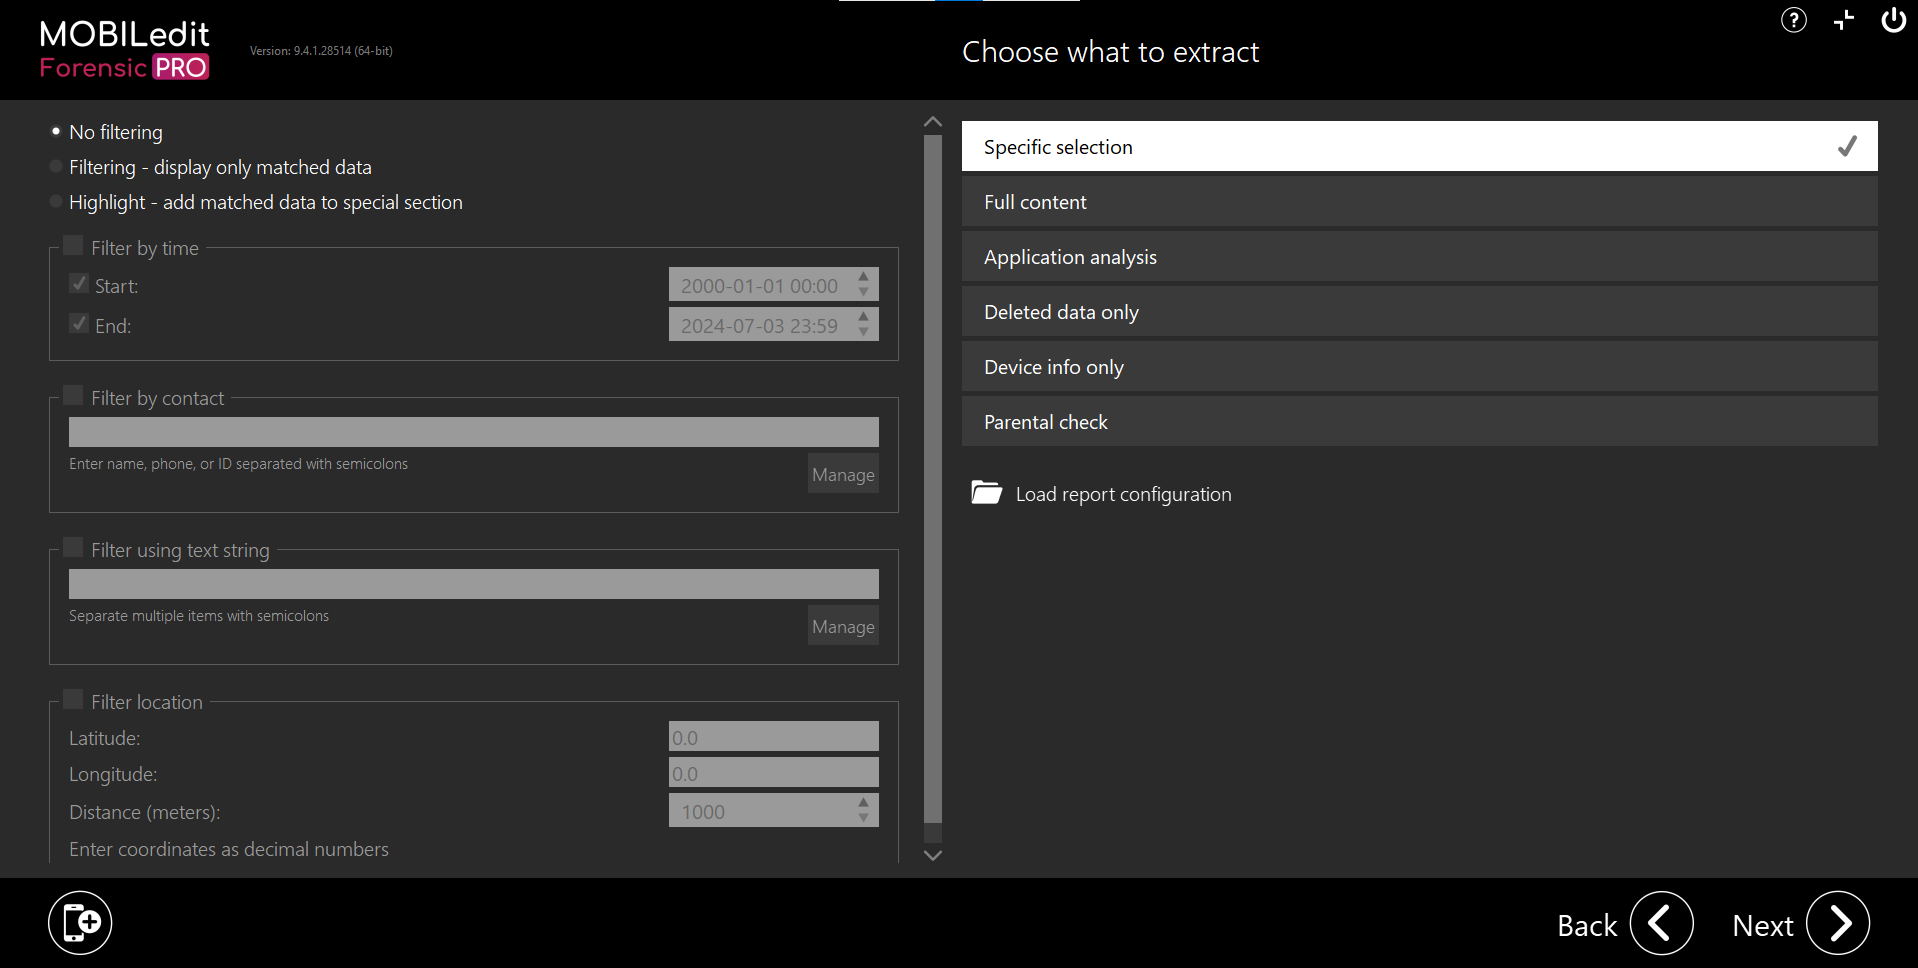This screenshot has width=1918, height=968.
Task: Click the Back arrow circle icon
Action: click(x=1661, y=923)
